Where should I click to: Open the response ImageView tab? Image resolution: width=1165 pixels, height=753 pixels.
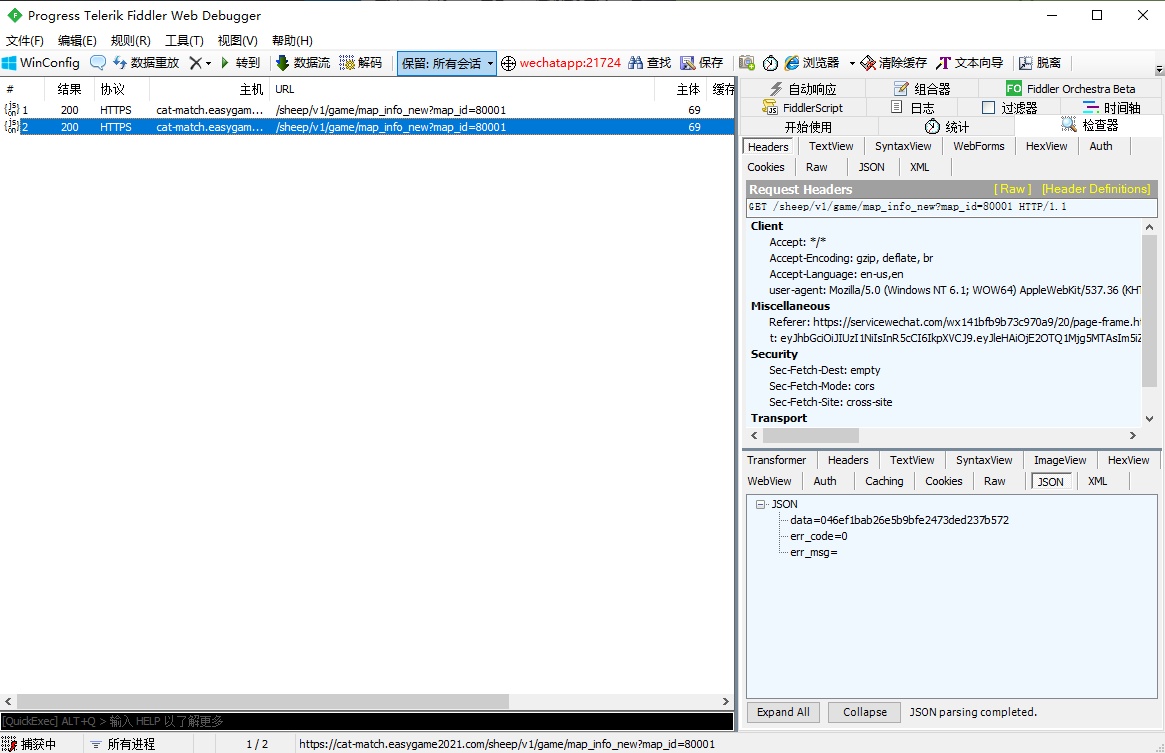point(1059,460)
